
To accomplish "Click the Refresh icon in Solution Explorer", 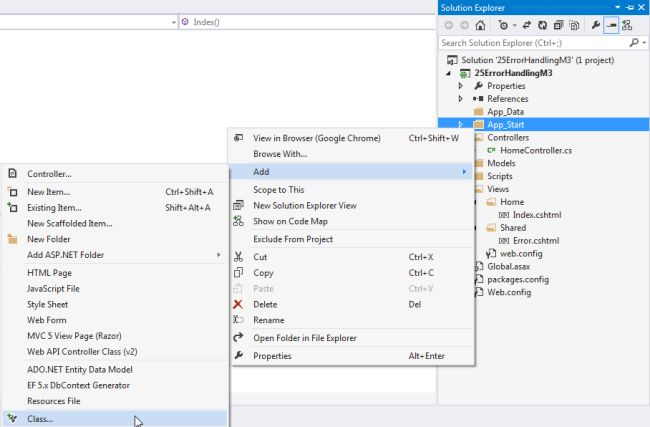I will coord(542,25).
